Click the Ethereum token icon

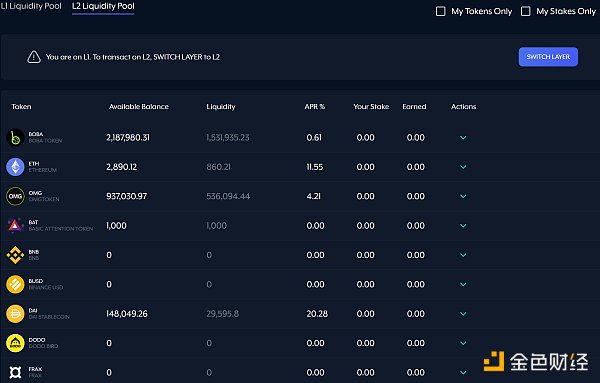click(x=15, y=167)
